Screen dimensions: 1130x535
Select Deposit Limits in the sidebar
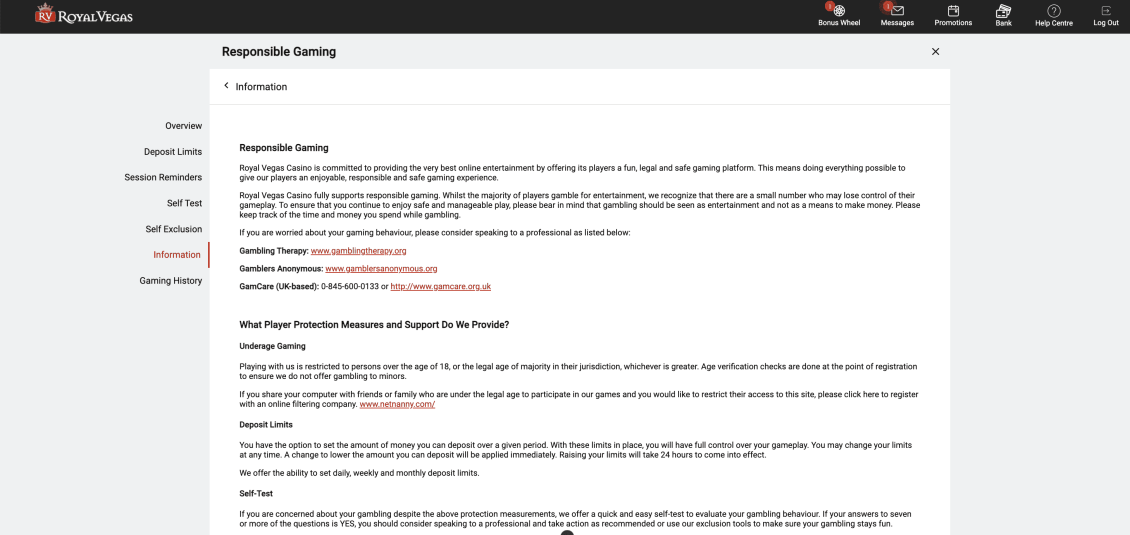173,151
